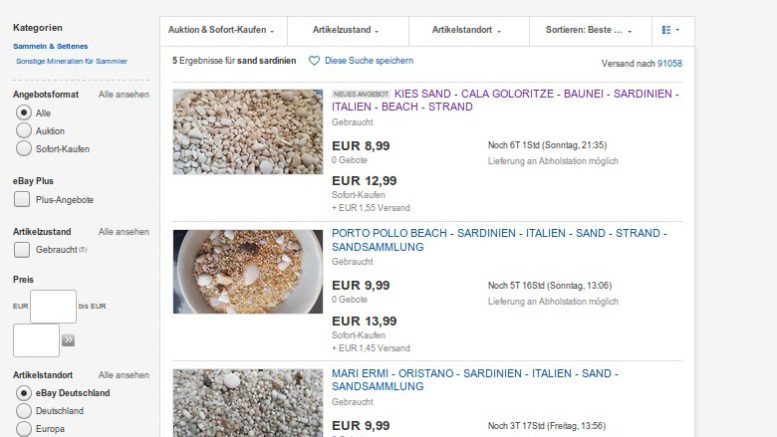The height and width of the screenshot is (437, 777).
Task: Open the list view layout icon
Action: (670, 30)
